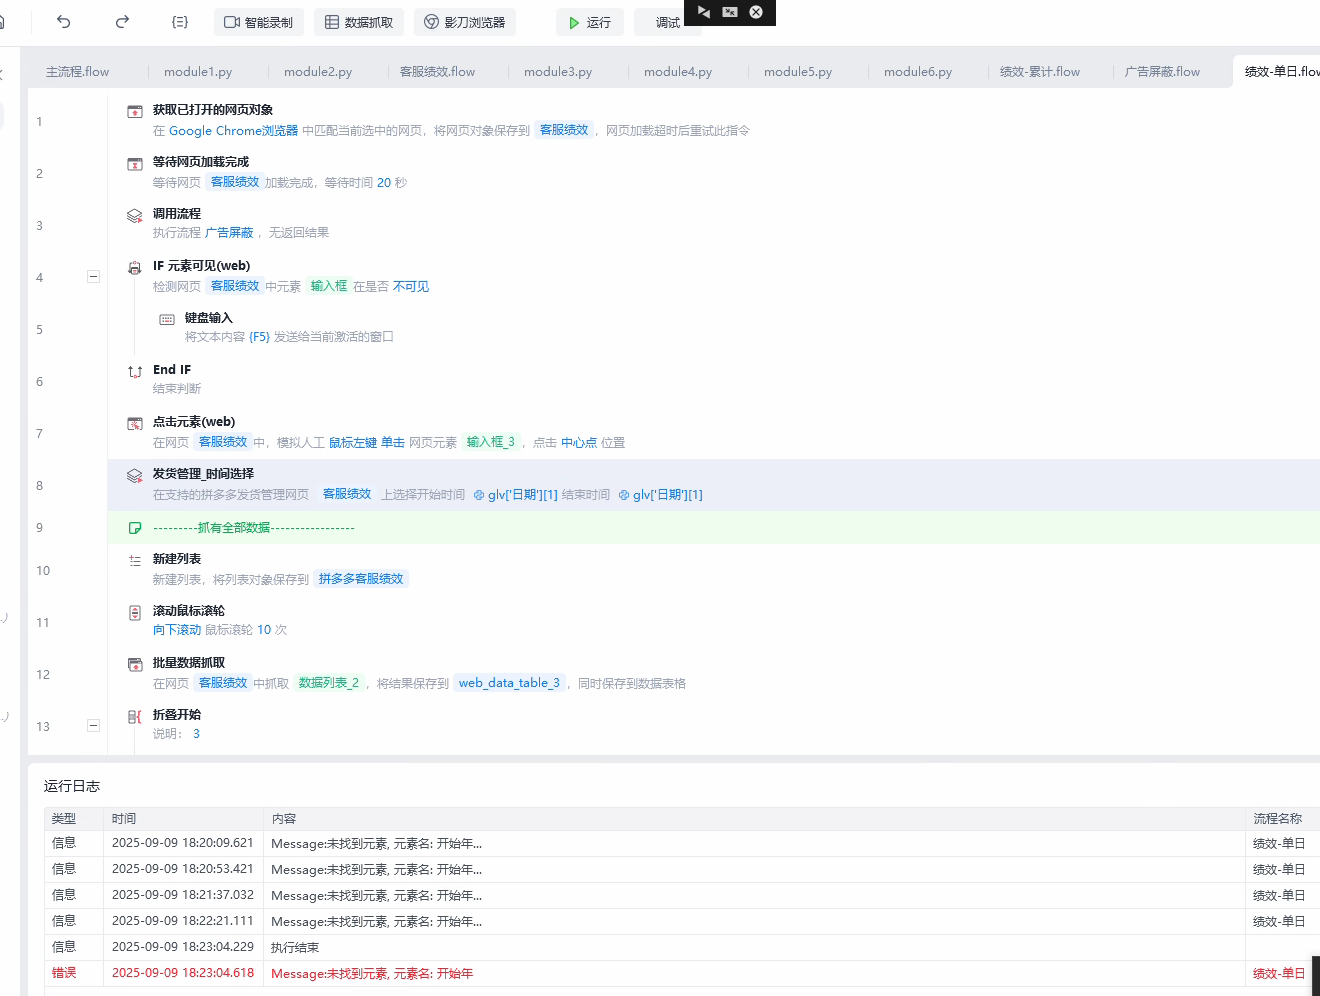Viewport: 1320px width, 996px height.
Task: Click IF 元素可见(web) step icon
Action: pyautogui.click(x=135, y=268)
